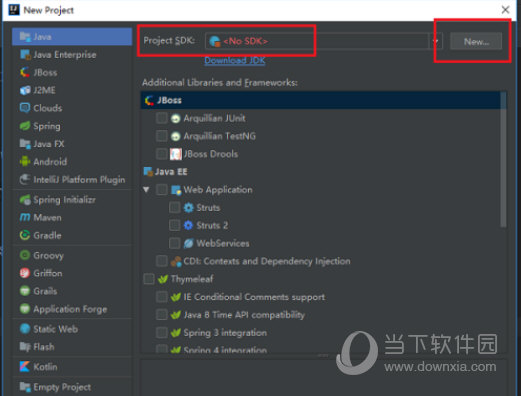Click the Kotlin K icon

click(25, 367)
